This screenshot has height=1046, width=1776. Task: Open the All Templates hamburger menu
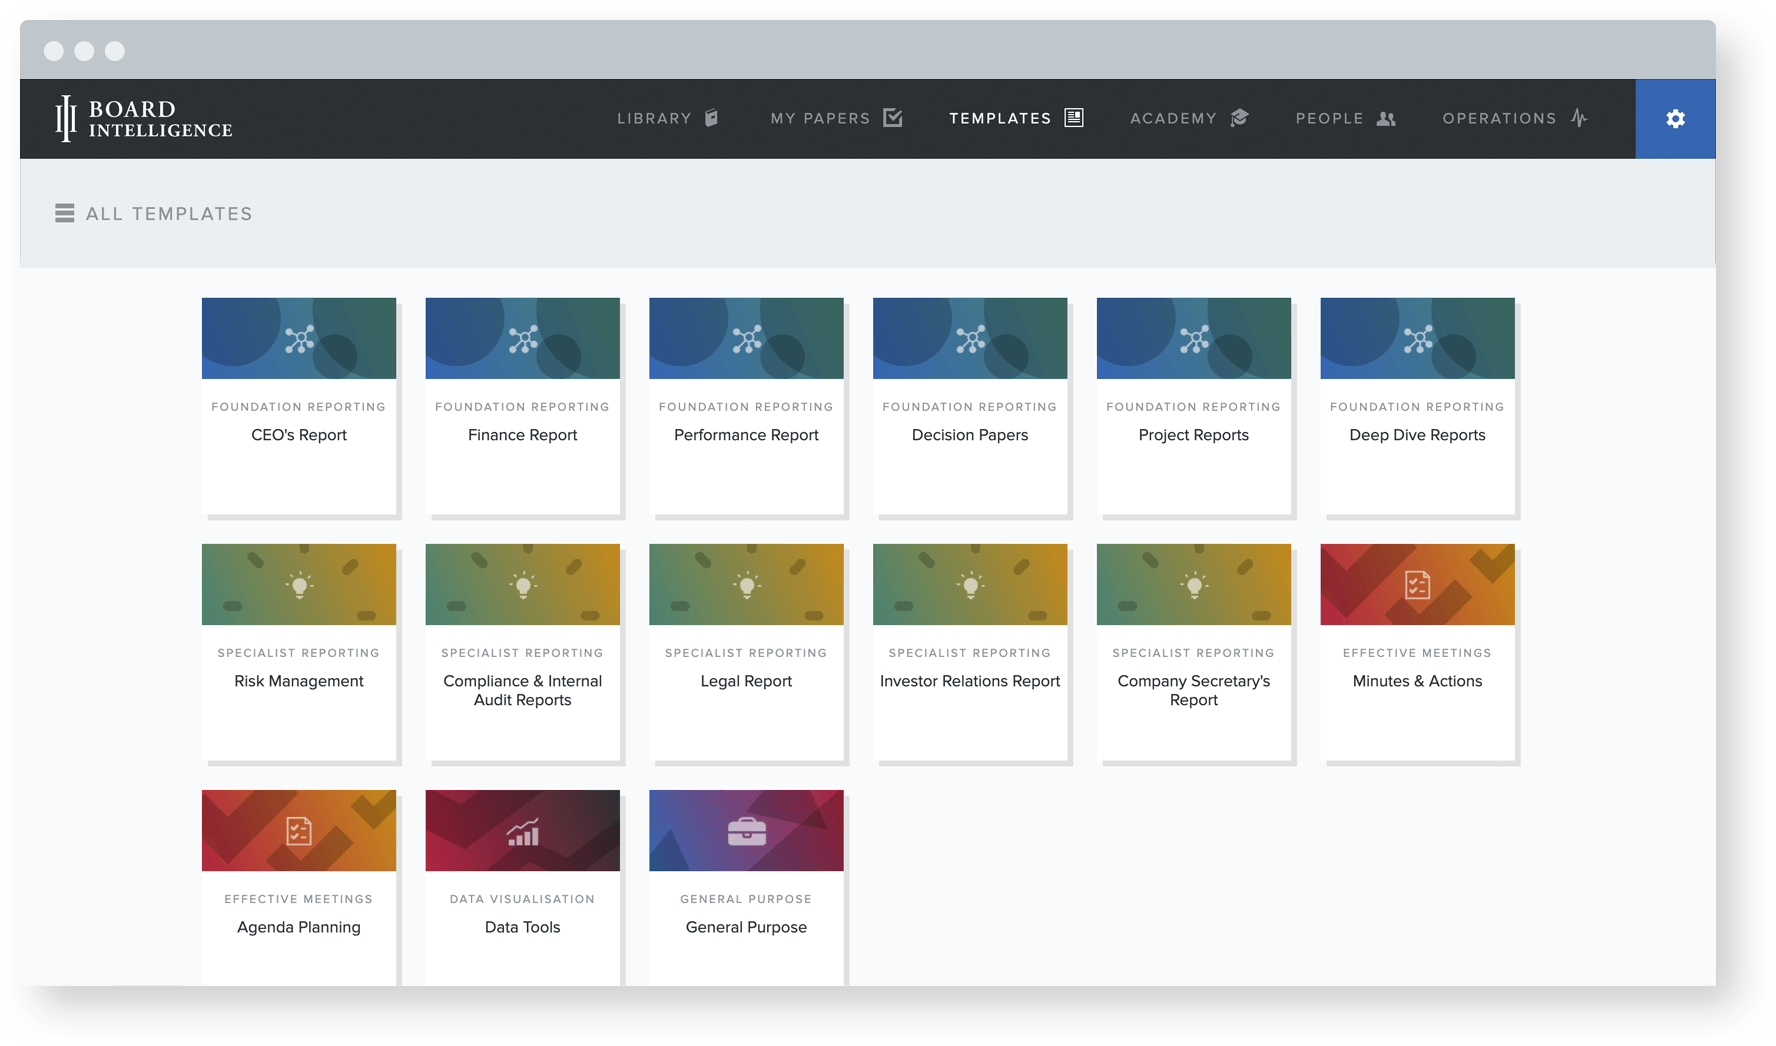pos(65,214)
